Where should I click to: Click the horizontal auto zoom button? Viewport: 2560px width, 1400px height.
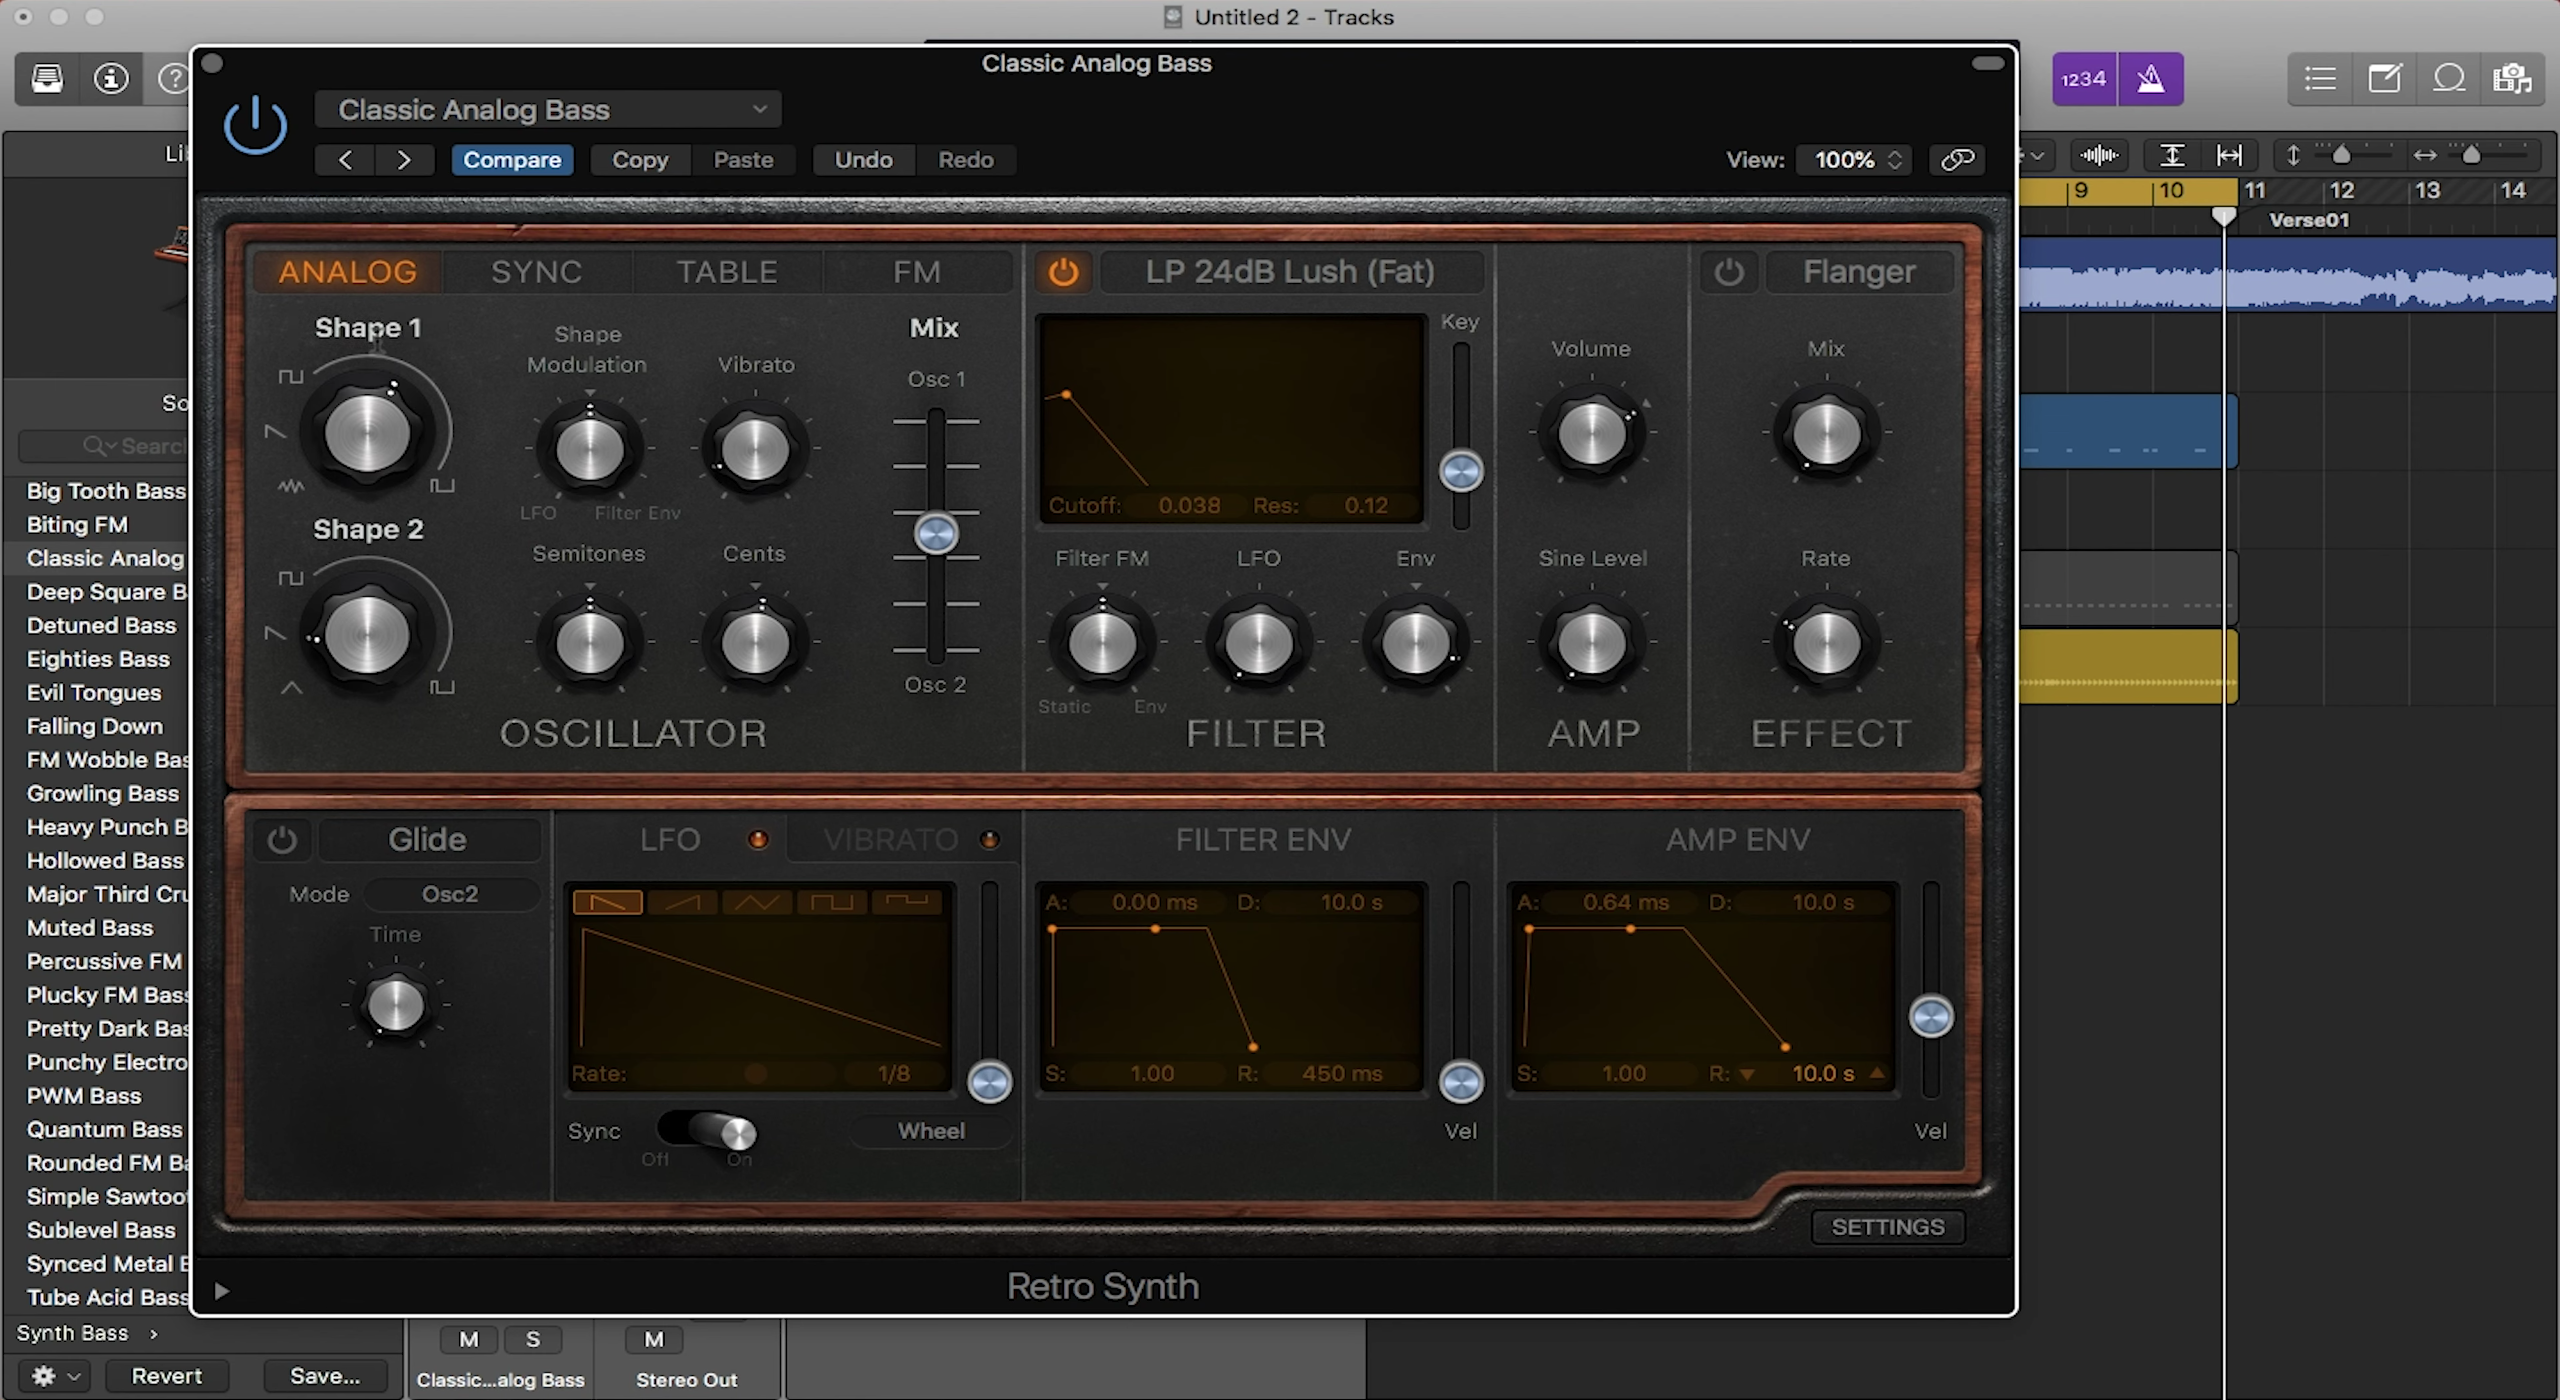click(2229, 155)
